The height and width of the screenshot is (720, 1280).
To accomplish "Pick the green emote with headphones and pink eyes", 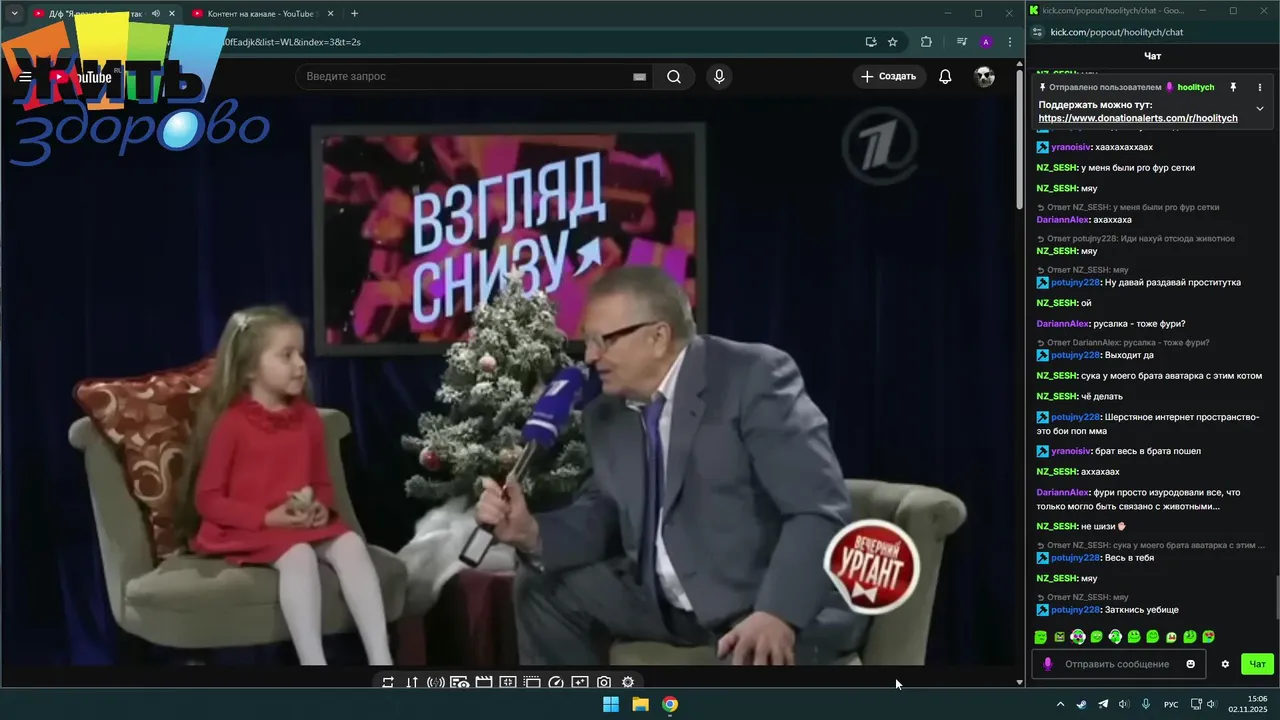I will [1078, 637].
